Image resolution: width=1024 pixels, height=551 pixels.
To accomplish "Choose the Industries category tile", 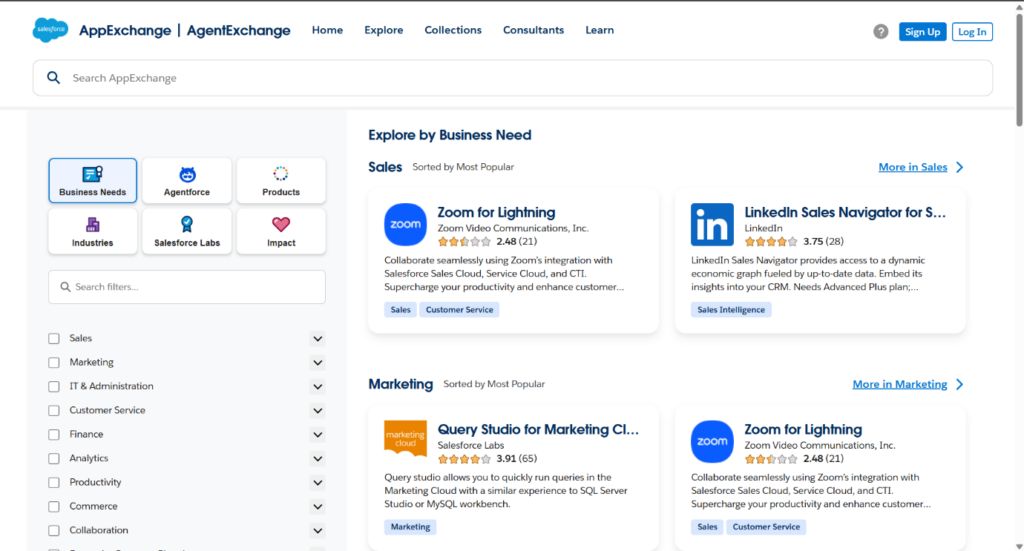I will (93, 231).
